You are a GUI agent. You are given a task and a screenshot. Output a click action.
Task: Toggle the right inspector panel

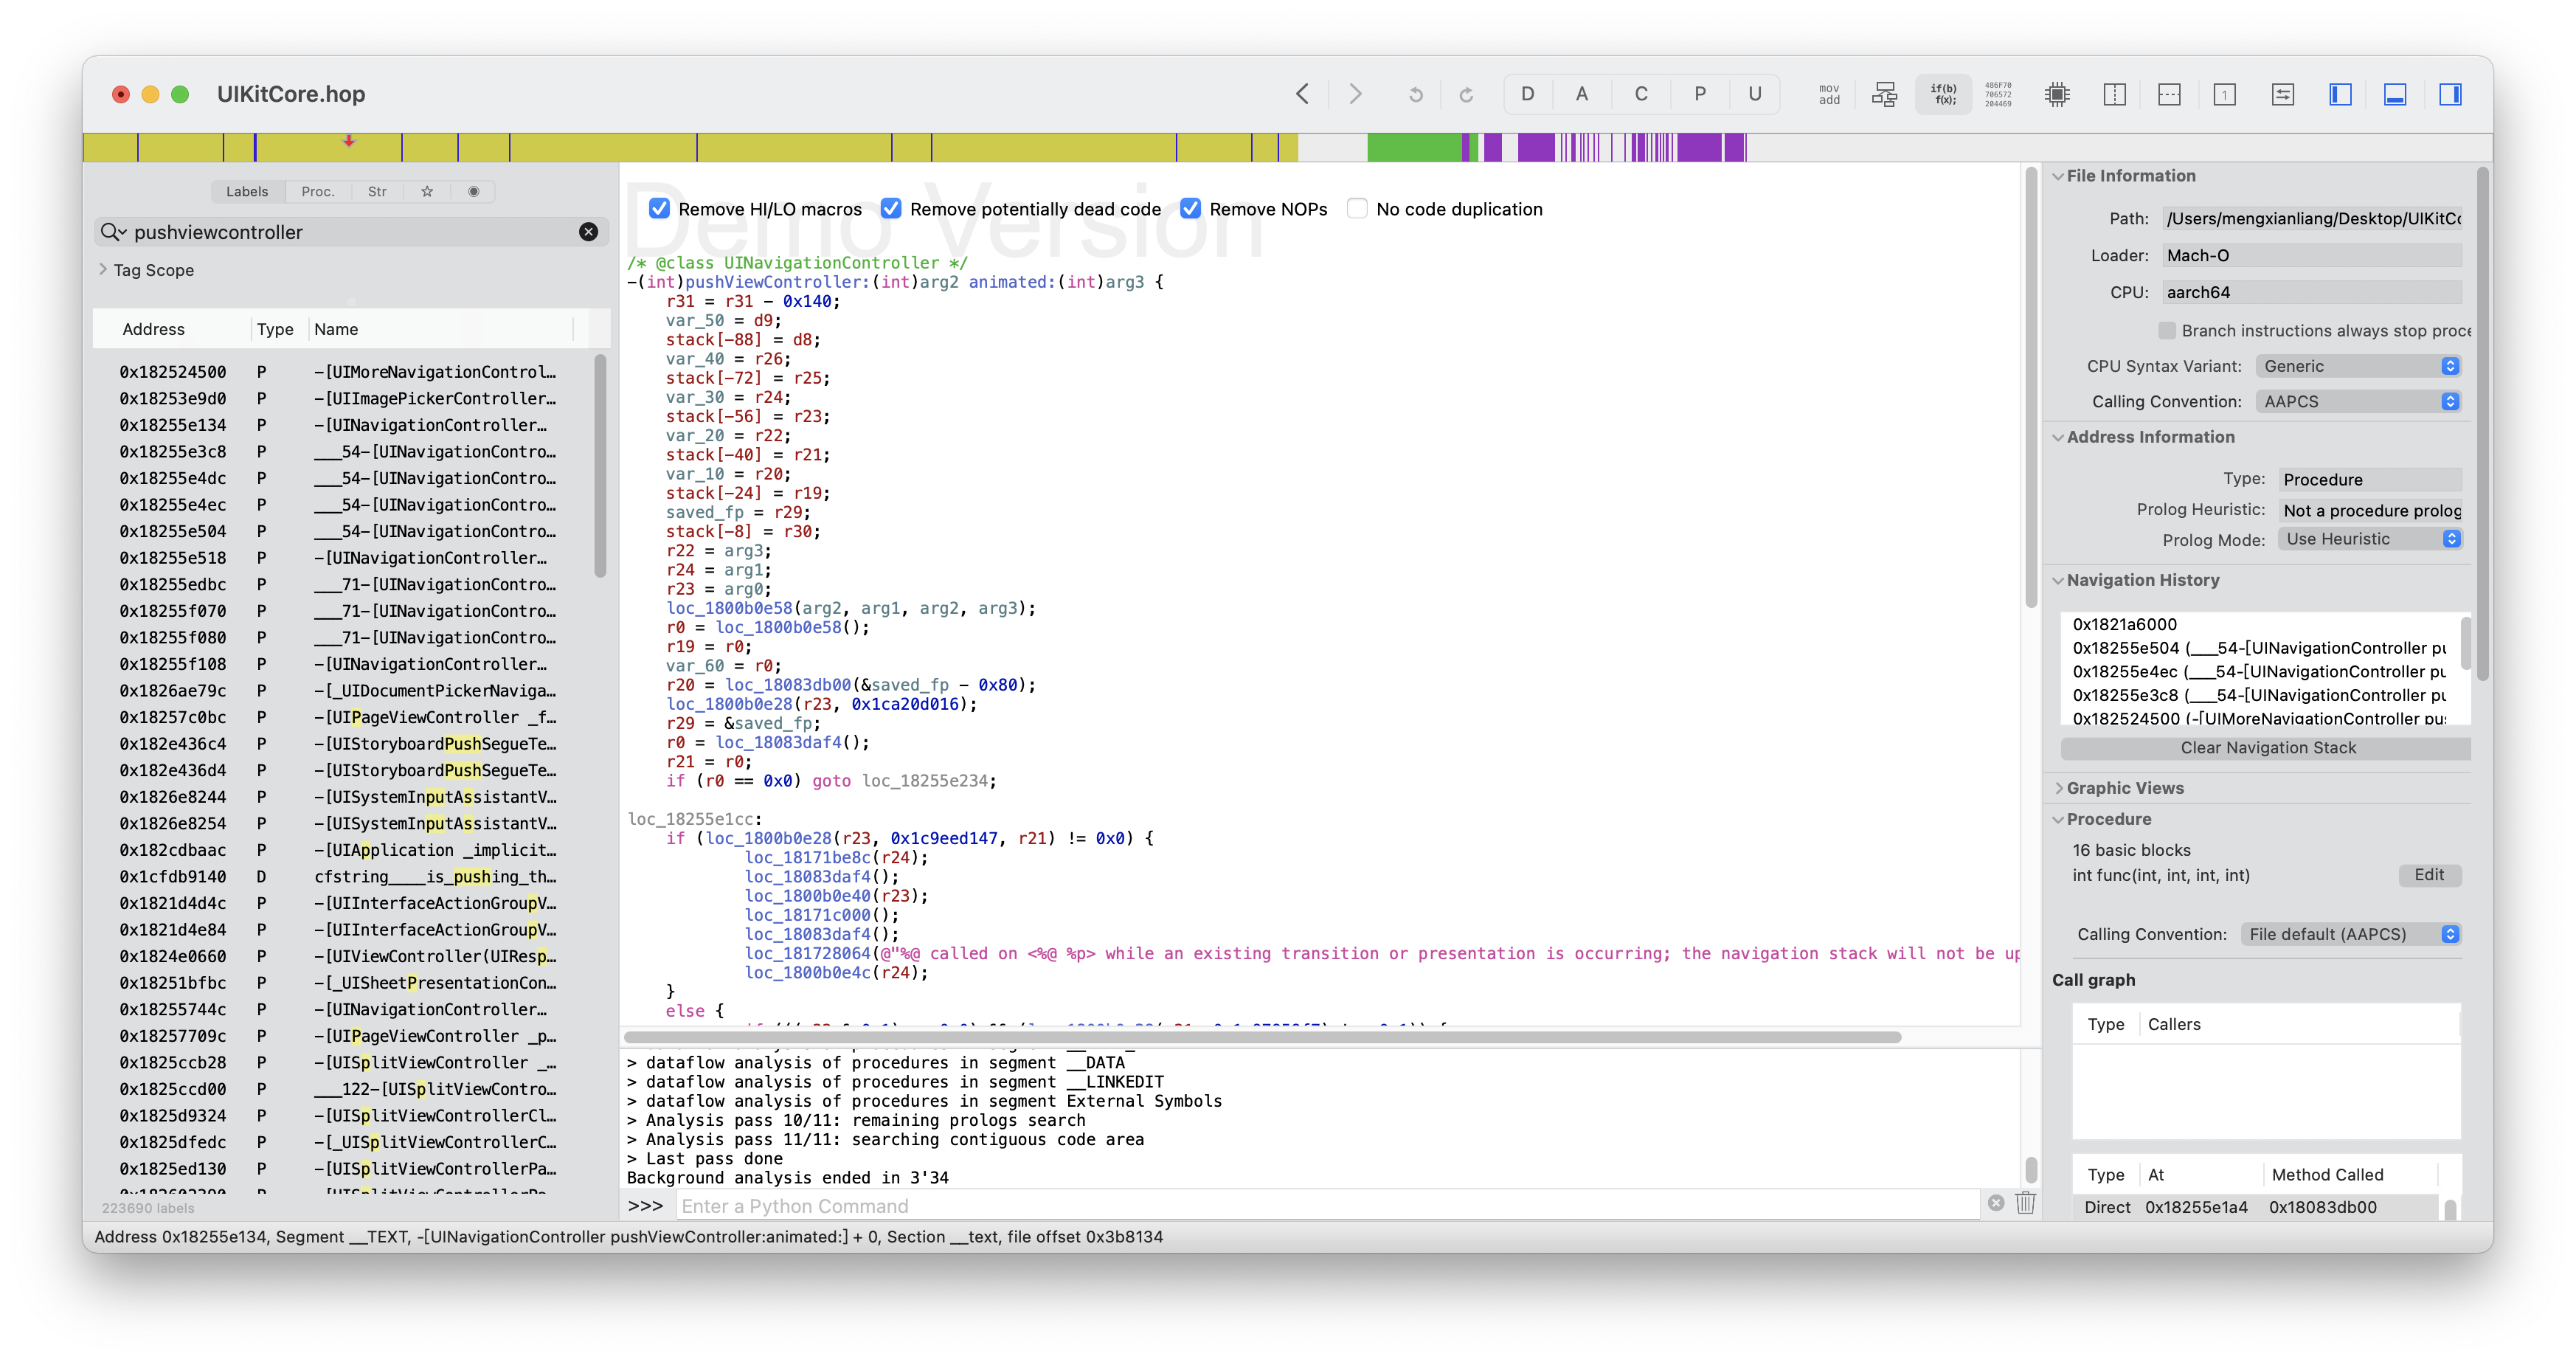point(2450,94)
